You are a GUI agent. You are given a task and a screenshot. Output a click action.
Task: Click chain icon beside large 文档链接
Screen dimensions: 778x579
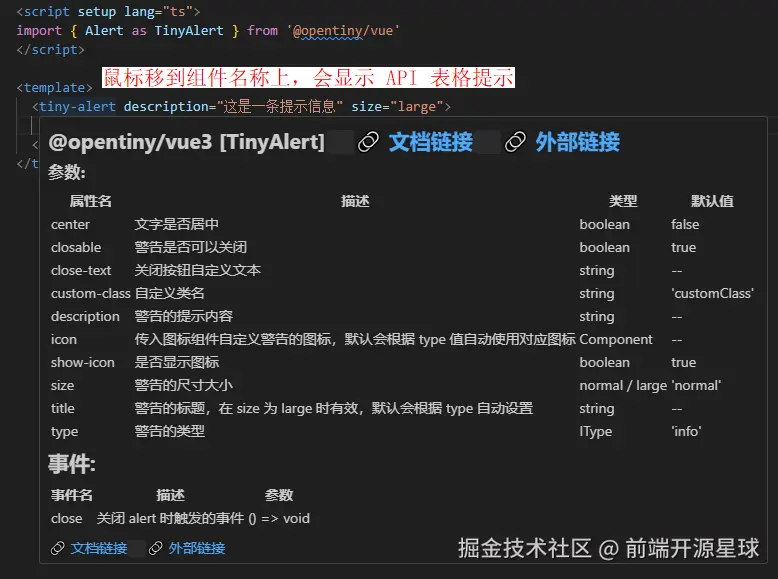click(369, 142)
